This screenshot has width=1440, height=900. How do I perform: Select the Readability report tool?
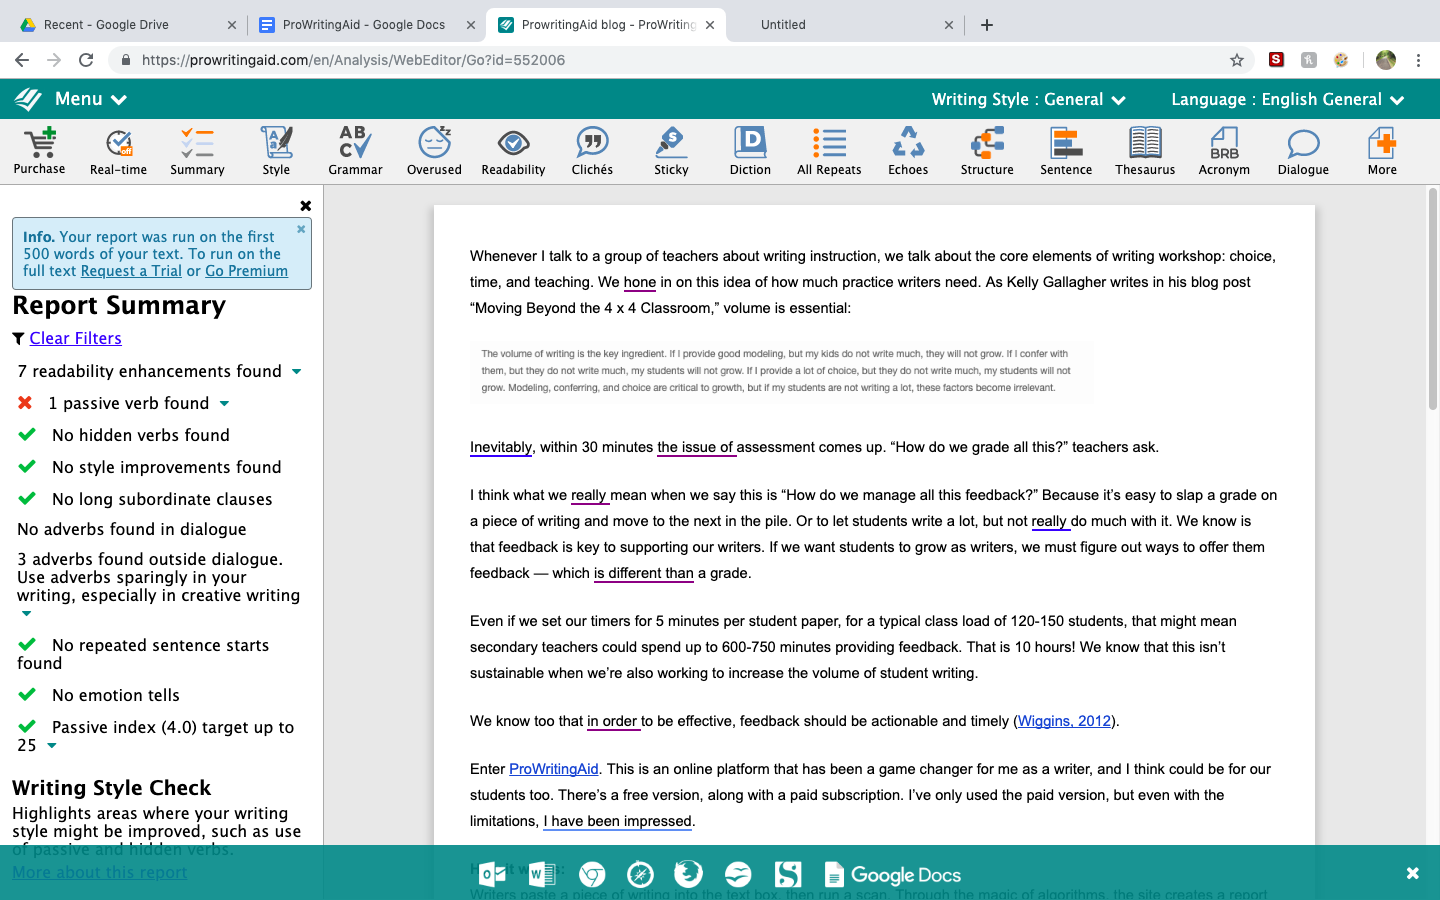513,150
